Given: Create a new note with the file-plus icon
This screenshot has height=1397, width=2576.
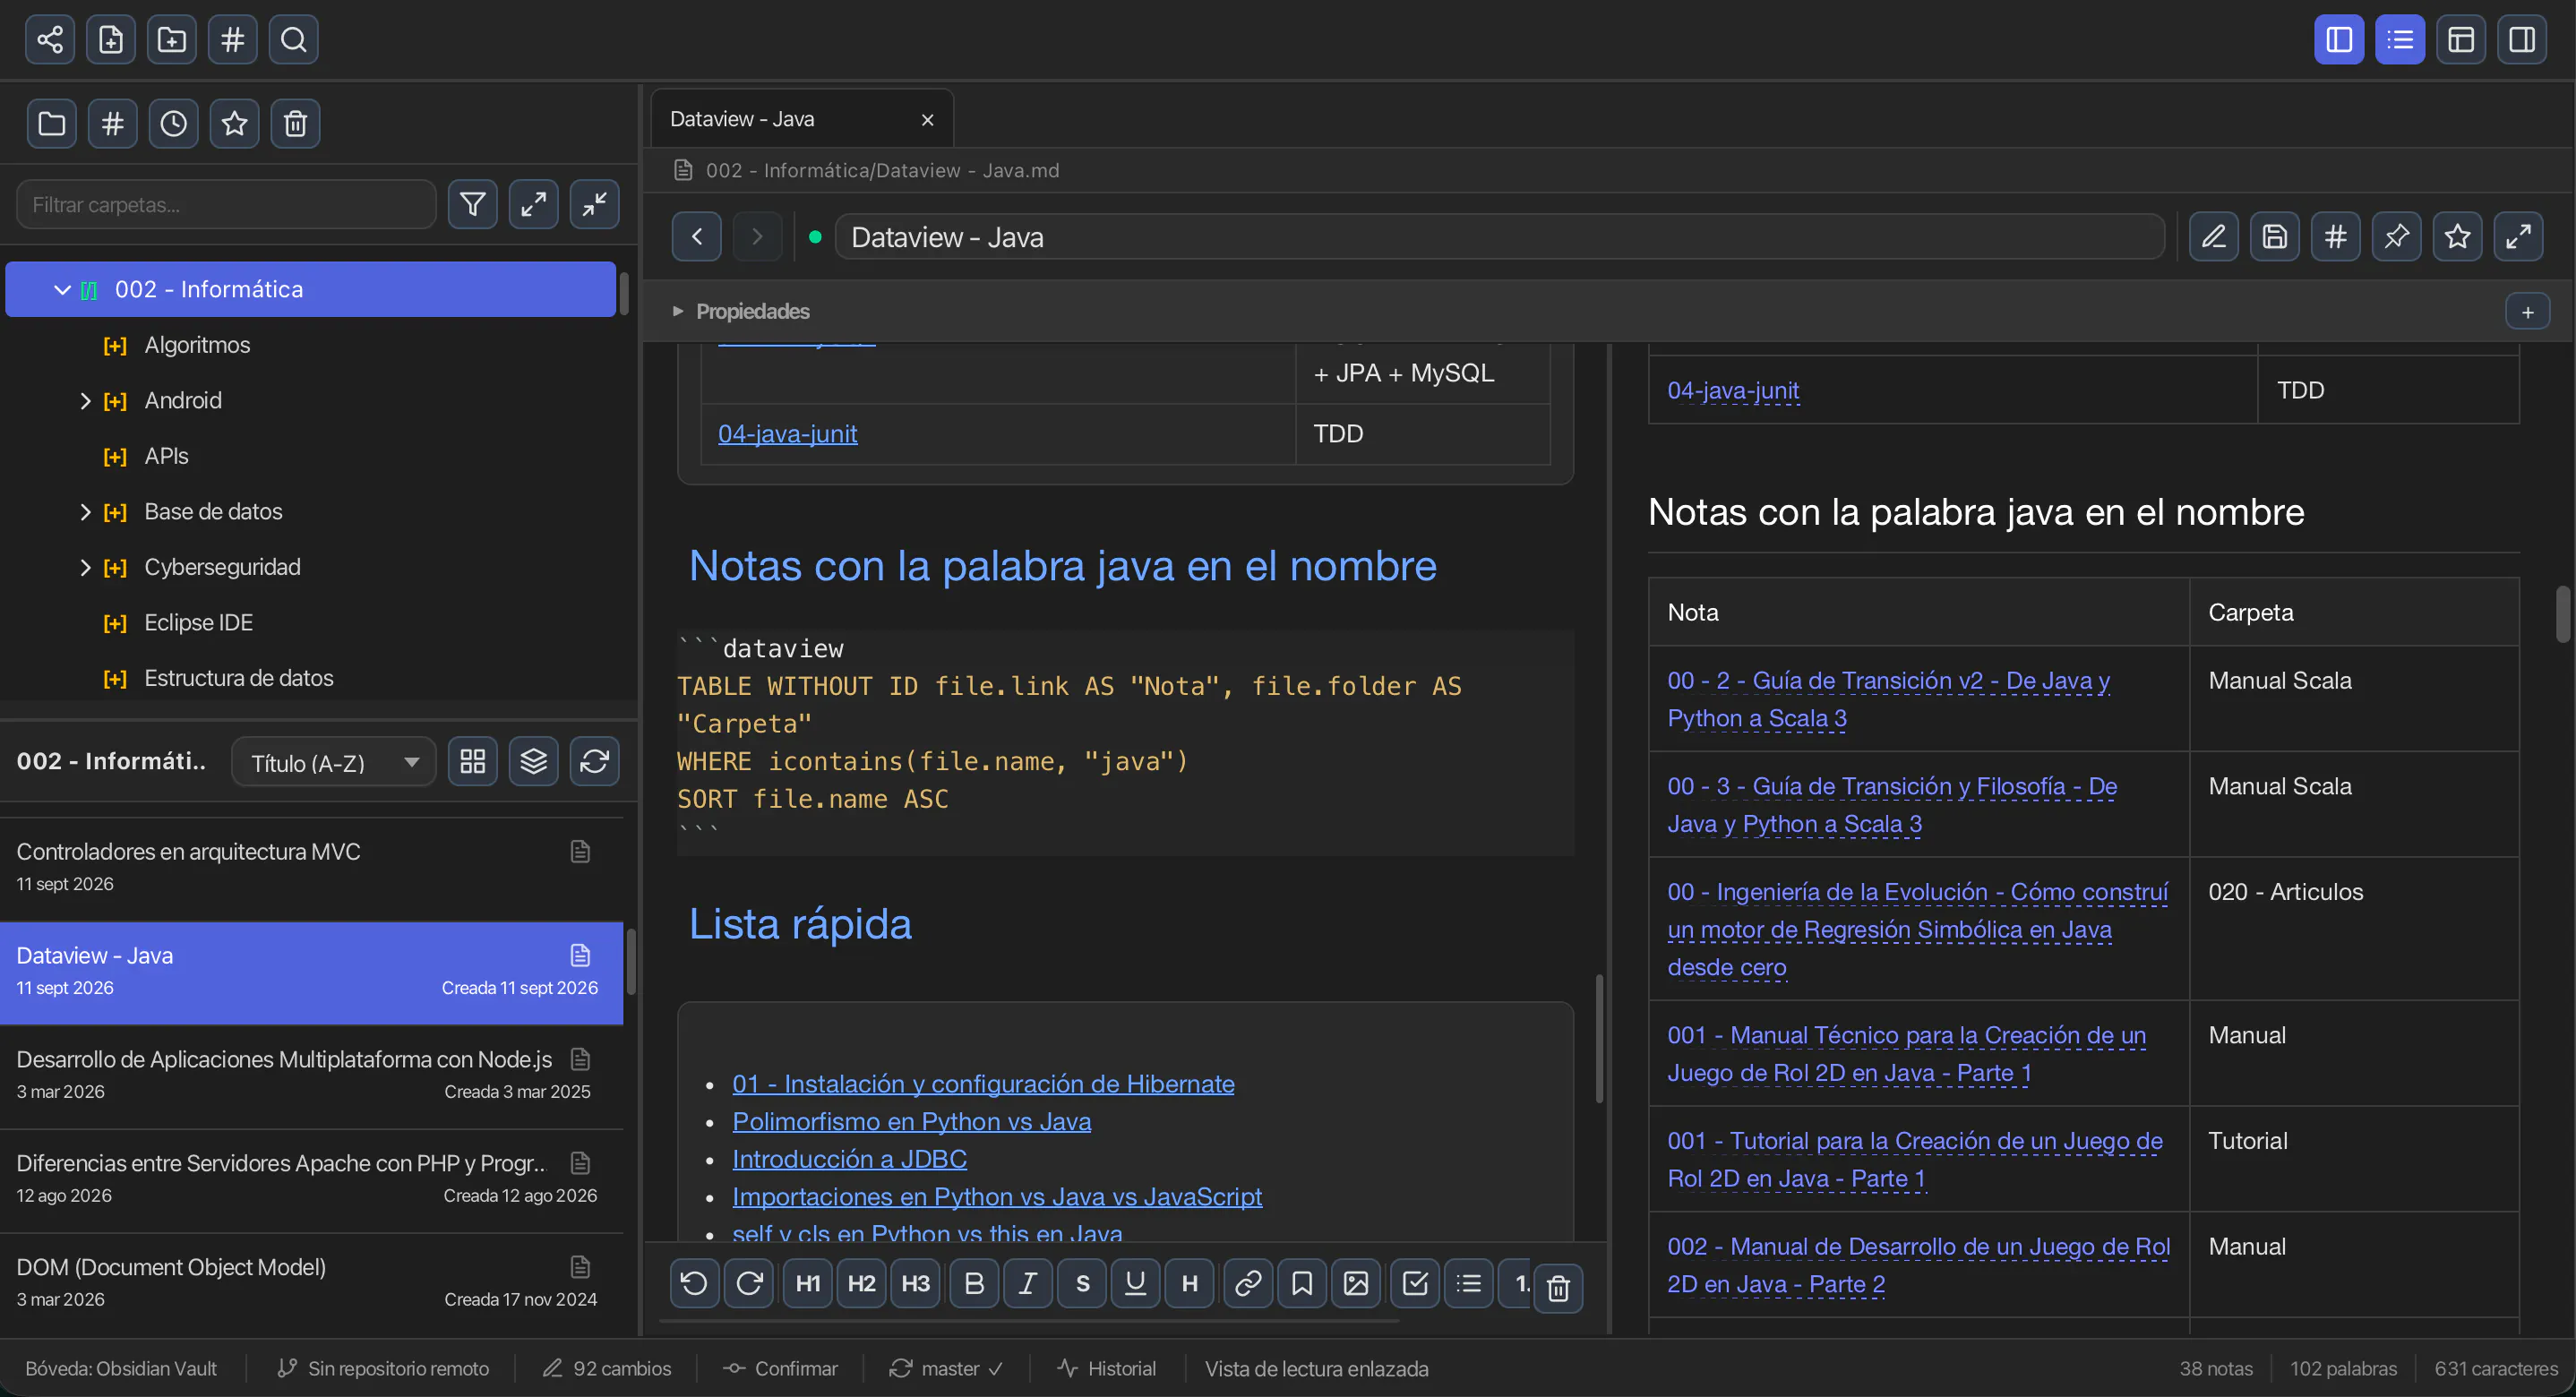Looking at the screenshot, I should [111, 39].
